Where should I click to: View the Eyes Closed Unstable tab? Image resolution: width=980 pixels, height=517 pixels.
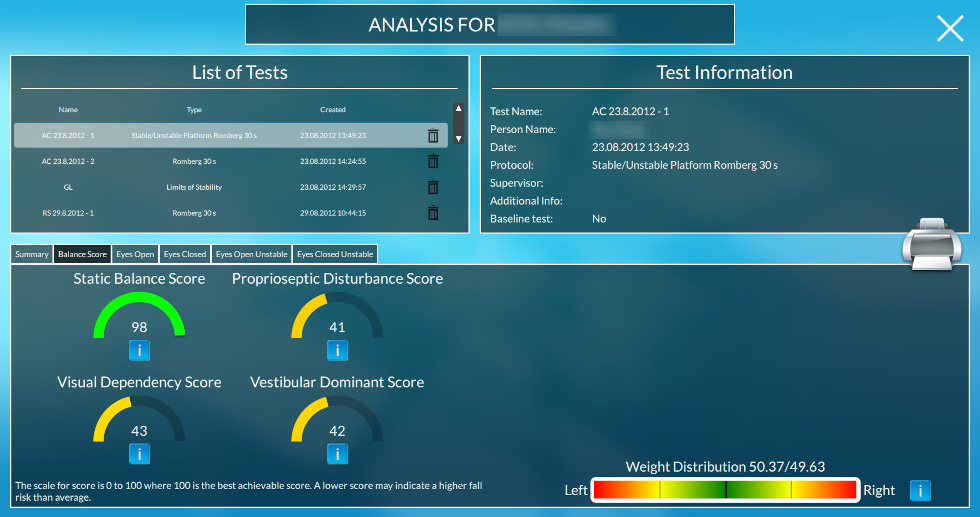tap(335, 255)
